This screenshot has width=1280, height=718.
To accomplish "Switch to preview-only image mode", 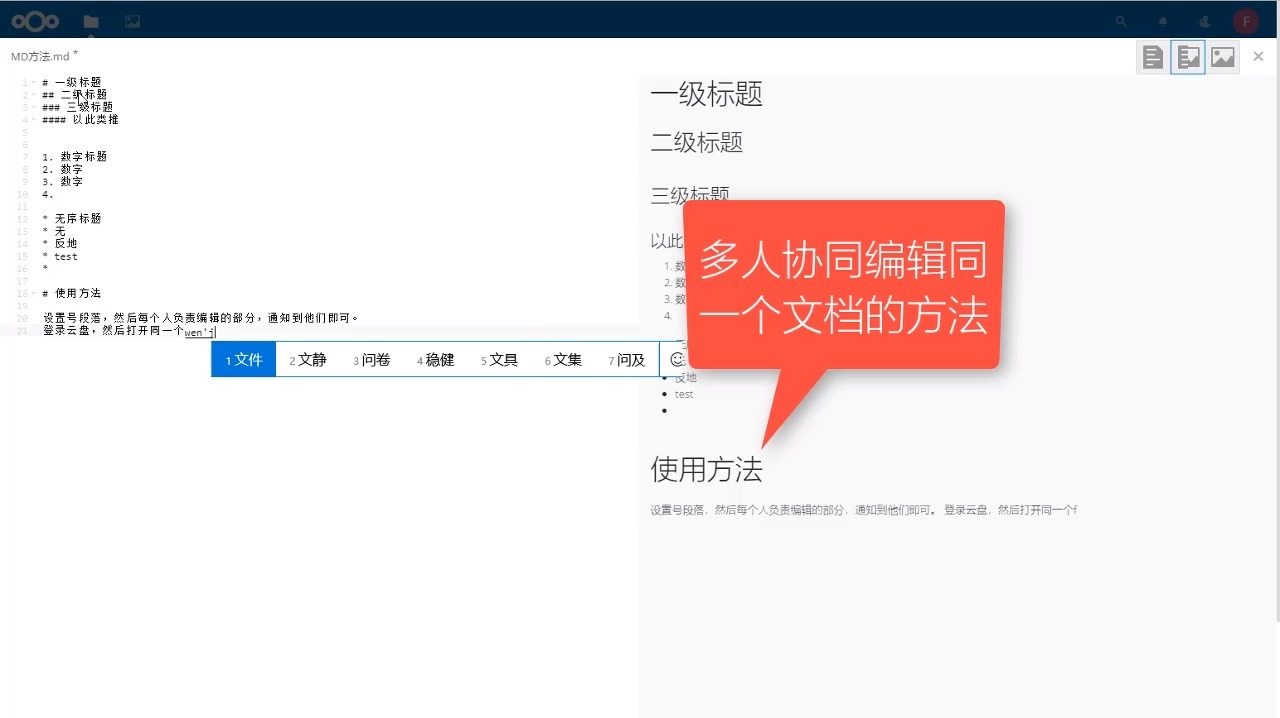I will point(1223,57).
